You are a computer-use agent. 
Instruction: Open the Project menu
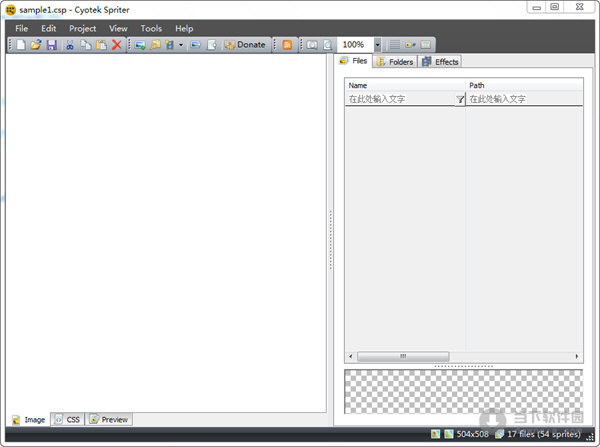83,29
